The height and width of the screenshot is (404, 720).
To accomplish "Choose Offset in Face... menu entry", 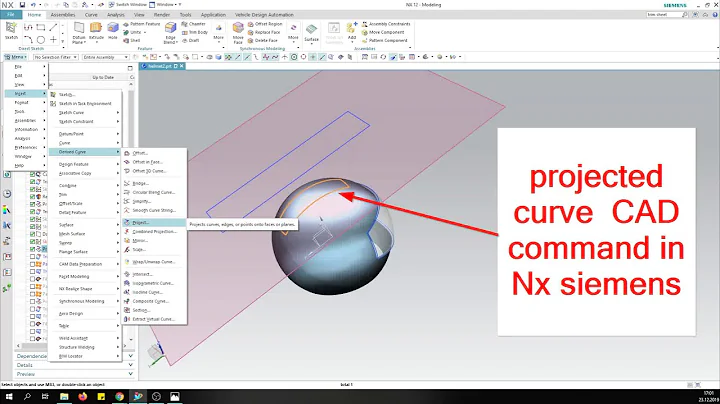I will coord(154,162).
